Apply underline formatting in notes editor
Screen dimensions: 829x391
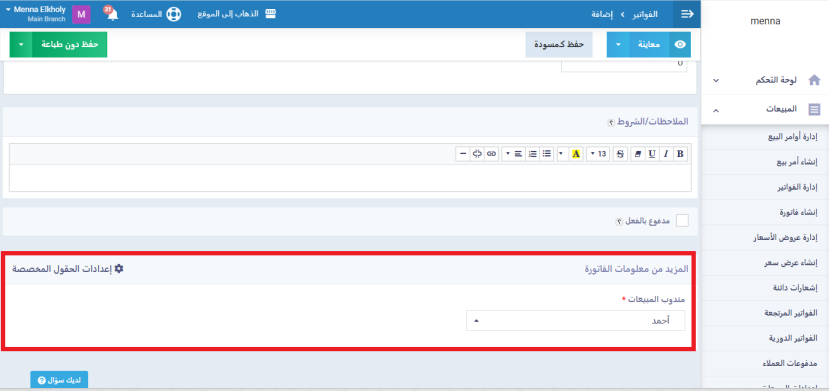(652, 154)
